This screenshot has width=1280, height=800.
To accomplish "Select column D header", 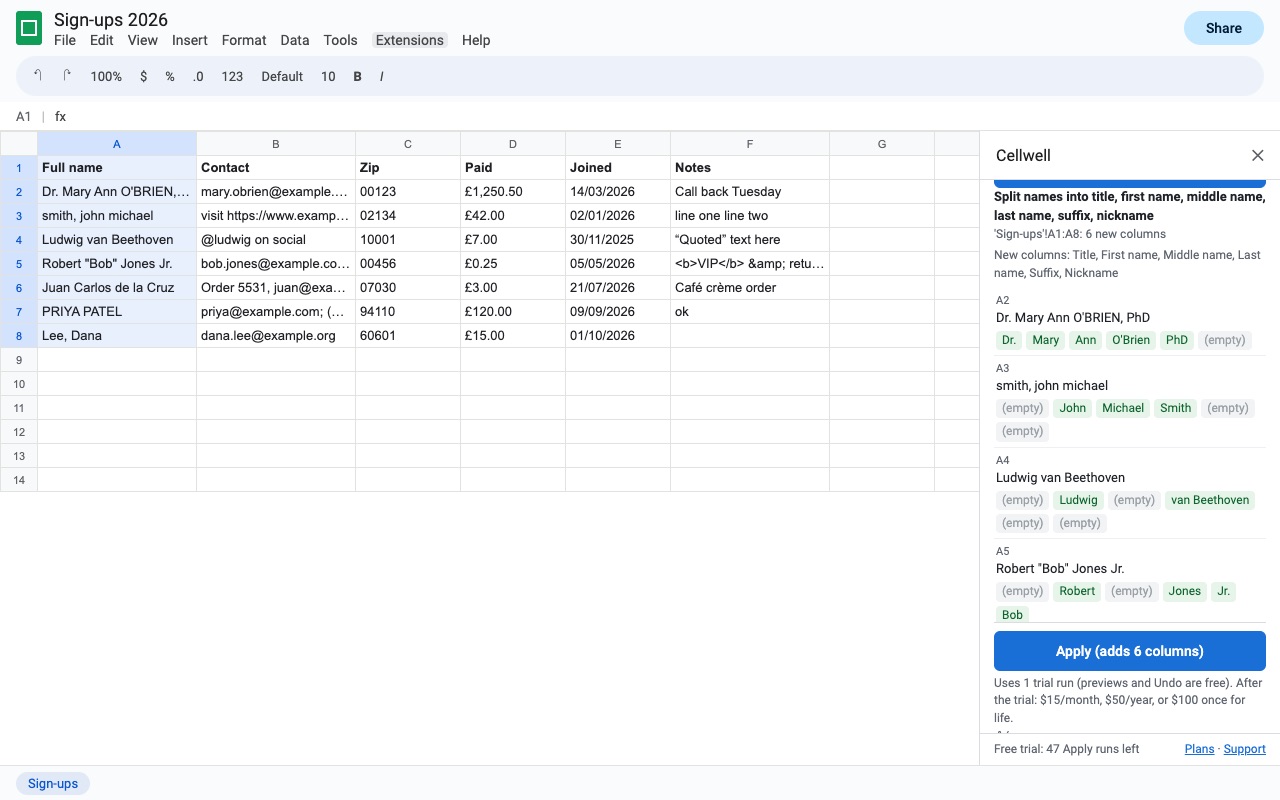I will 513,144.
